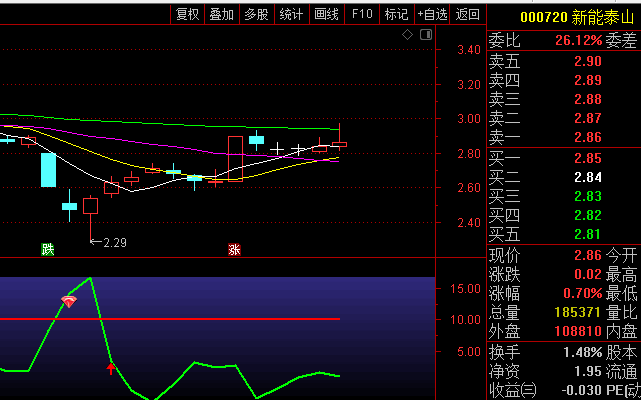This screenshot has width=641, height=400.
Task: Select the 外盘 value 108810
Action: (578, 331)
